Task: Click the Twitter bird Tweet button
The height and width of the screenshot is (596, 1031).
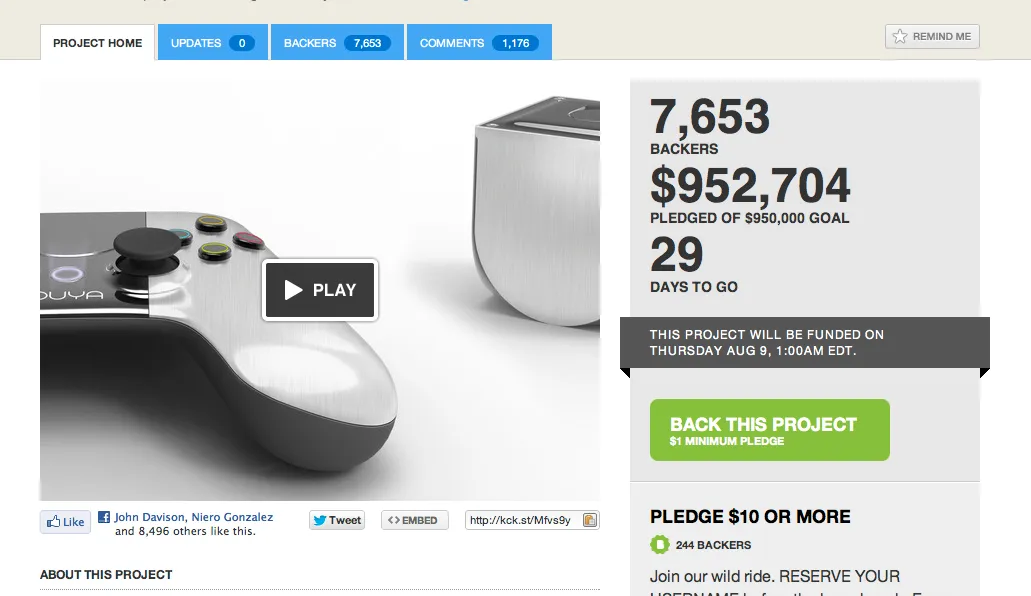Action: [337, 520]
